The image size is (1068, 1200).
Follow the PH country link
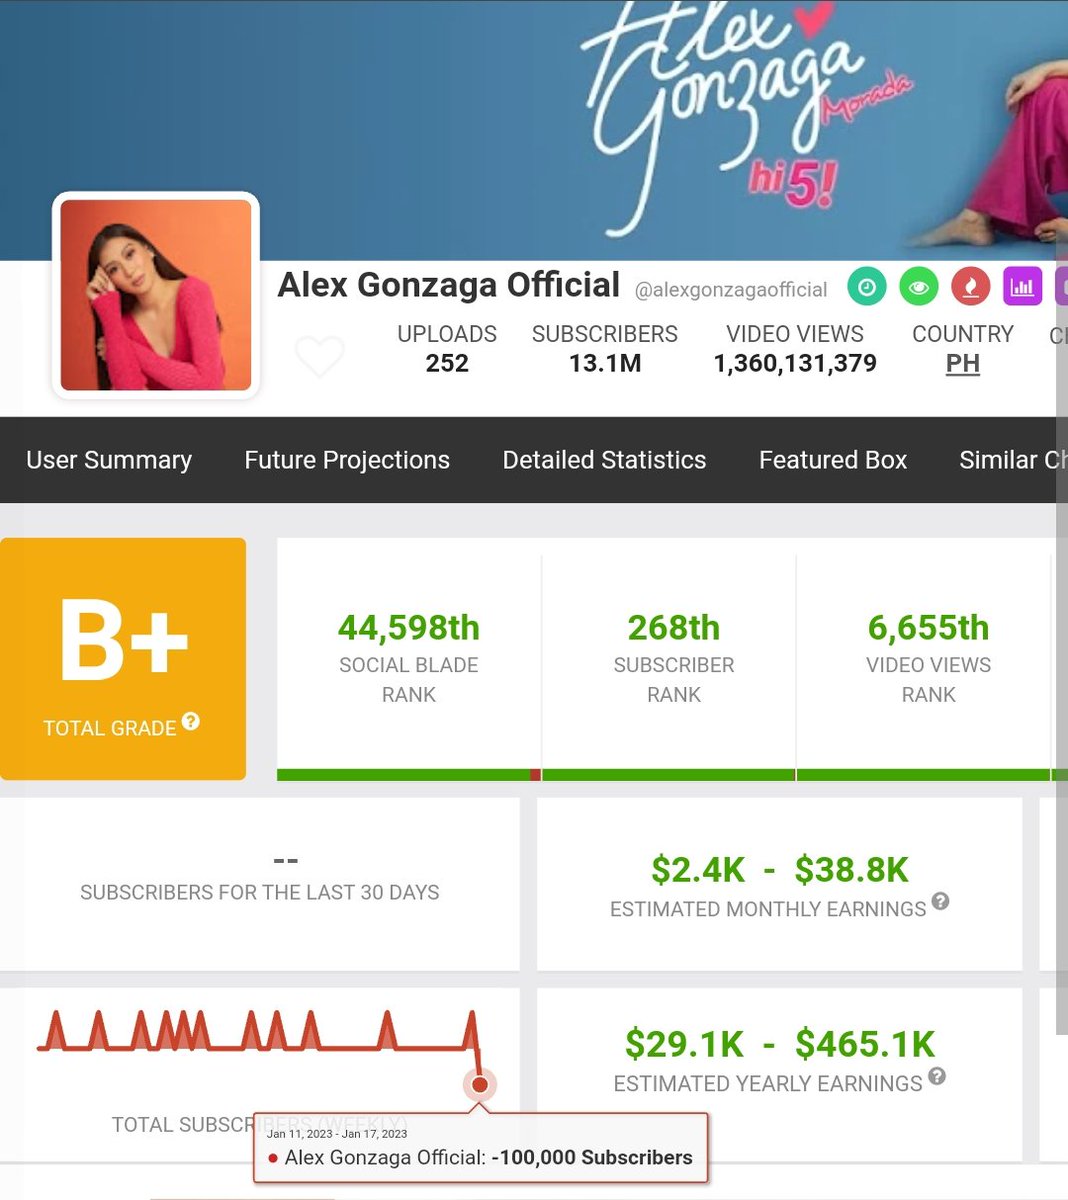(963, 363)
